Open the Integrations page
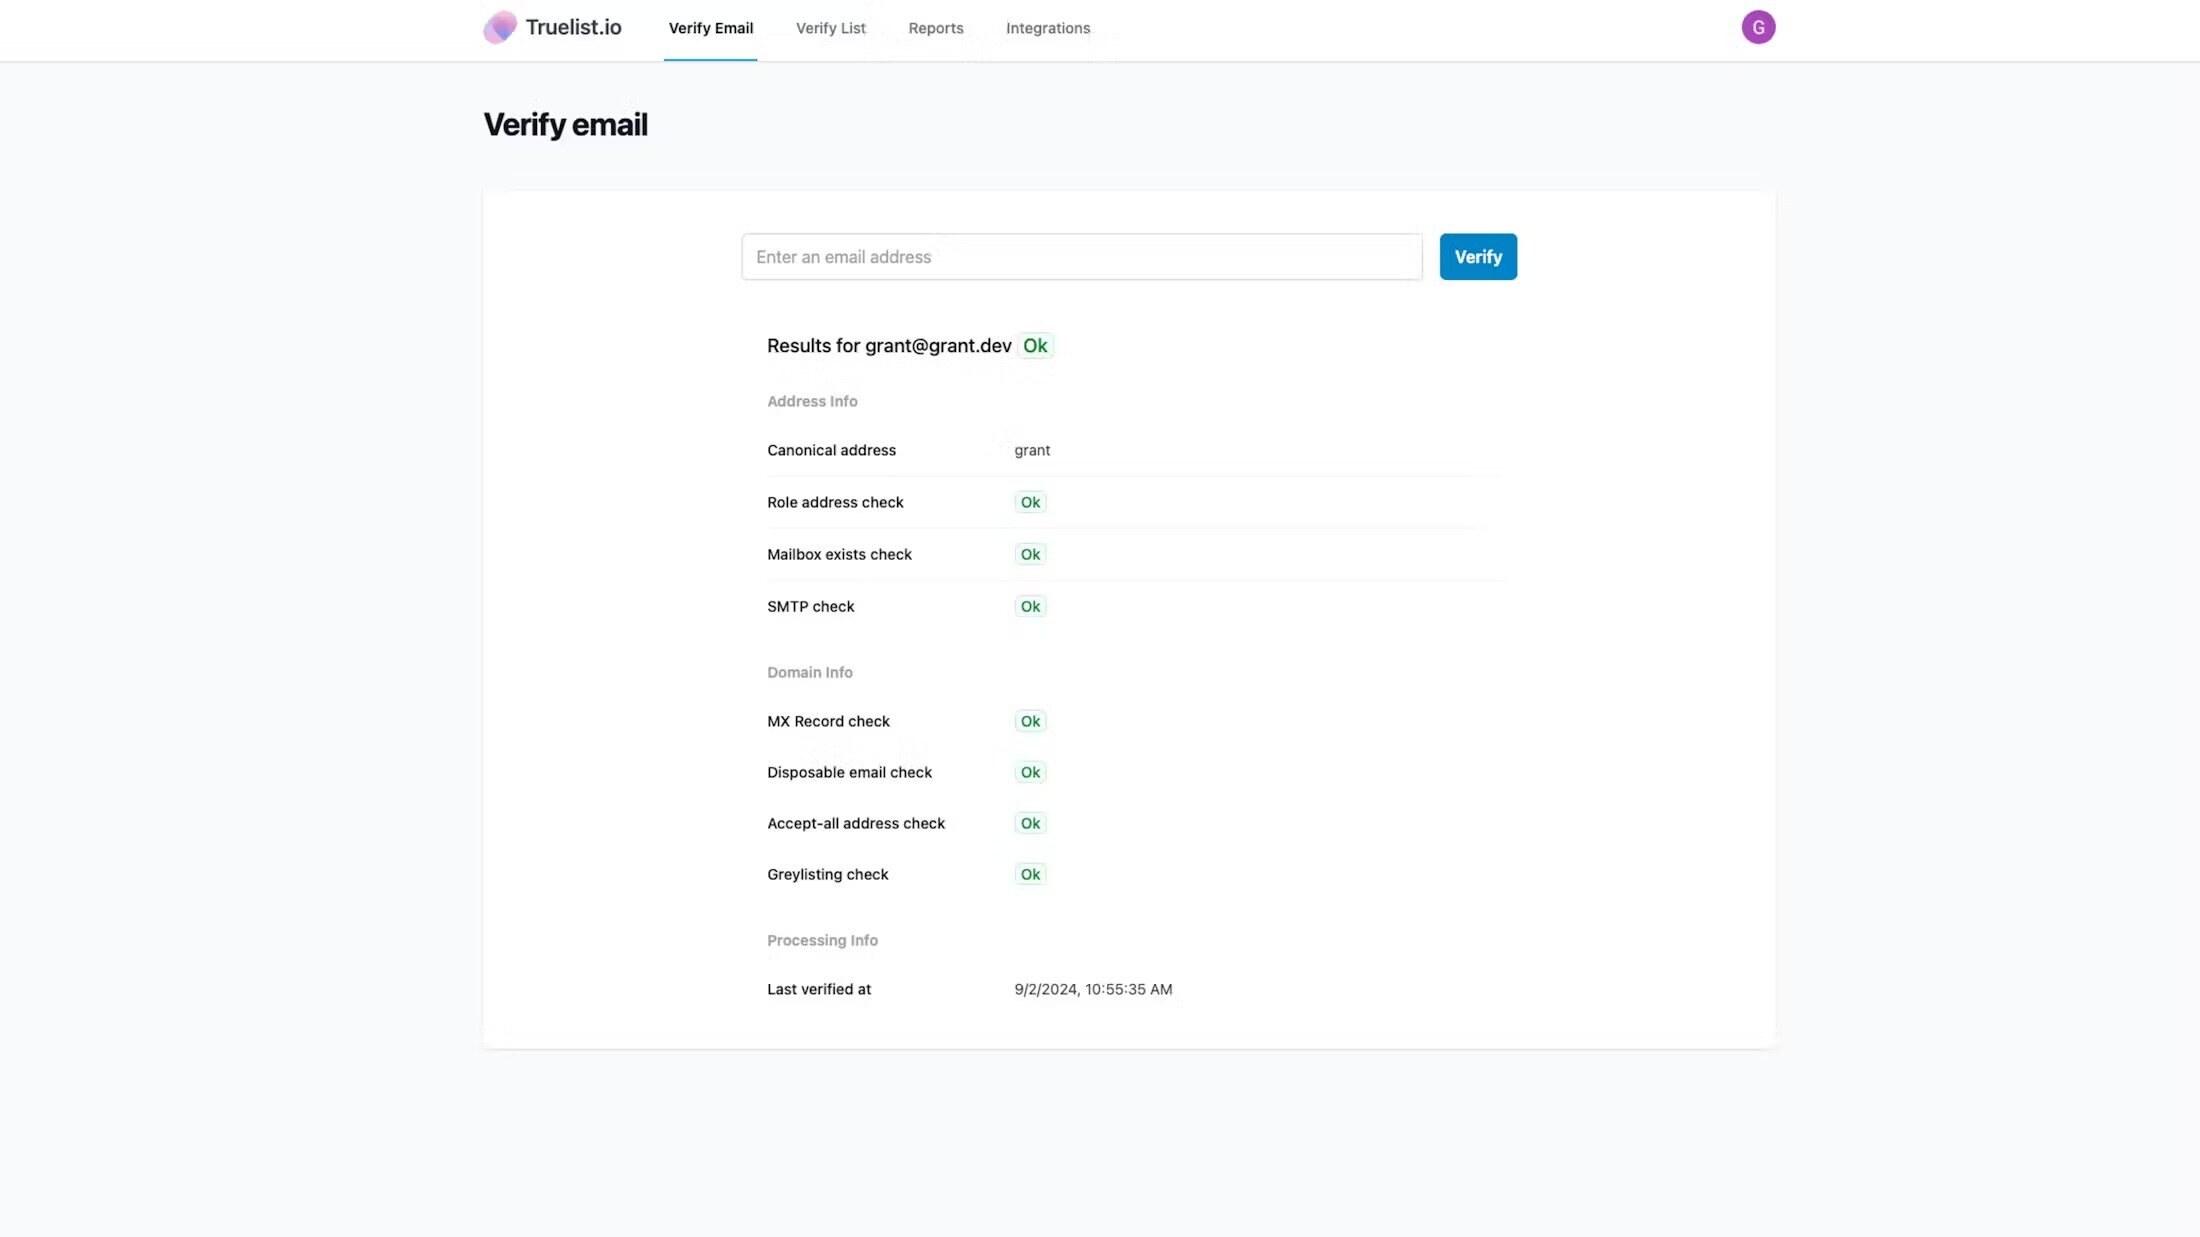Image resolution: width=2200 pixels, height=1237 pixels. pyautogui.click(x=1048, y=28)
